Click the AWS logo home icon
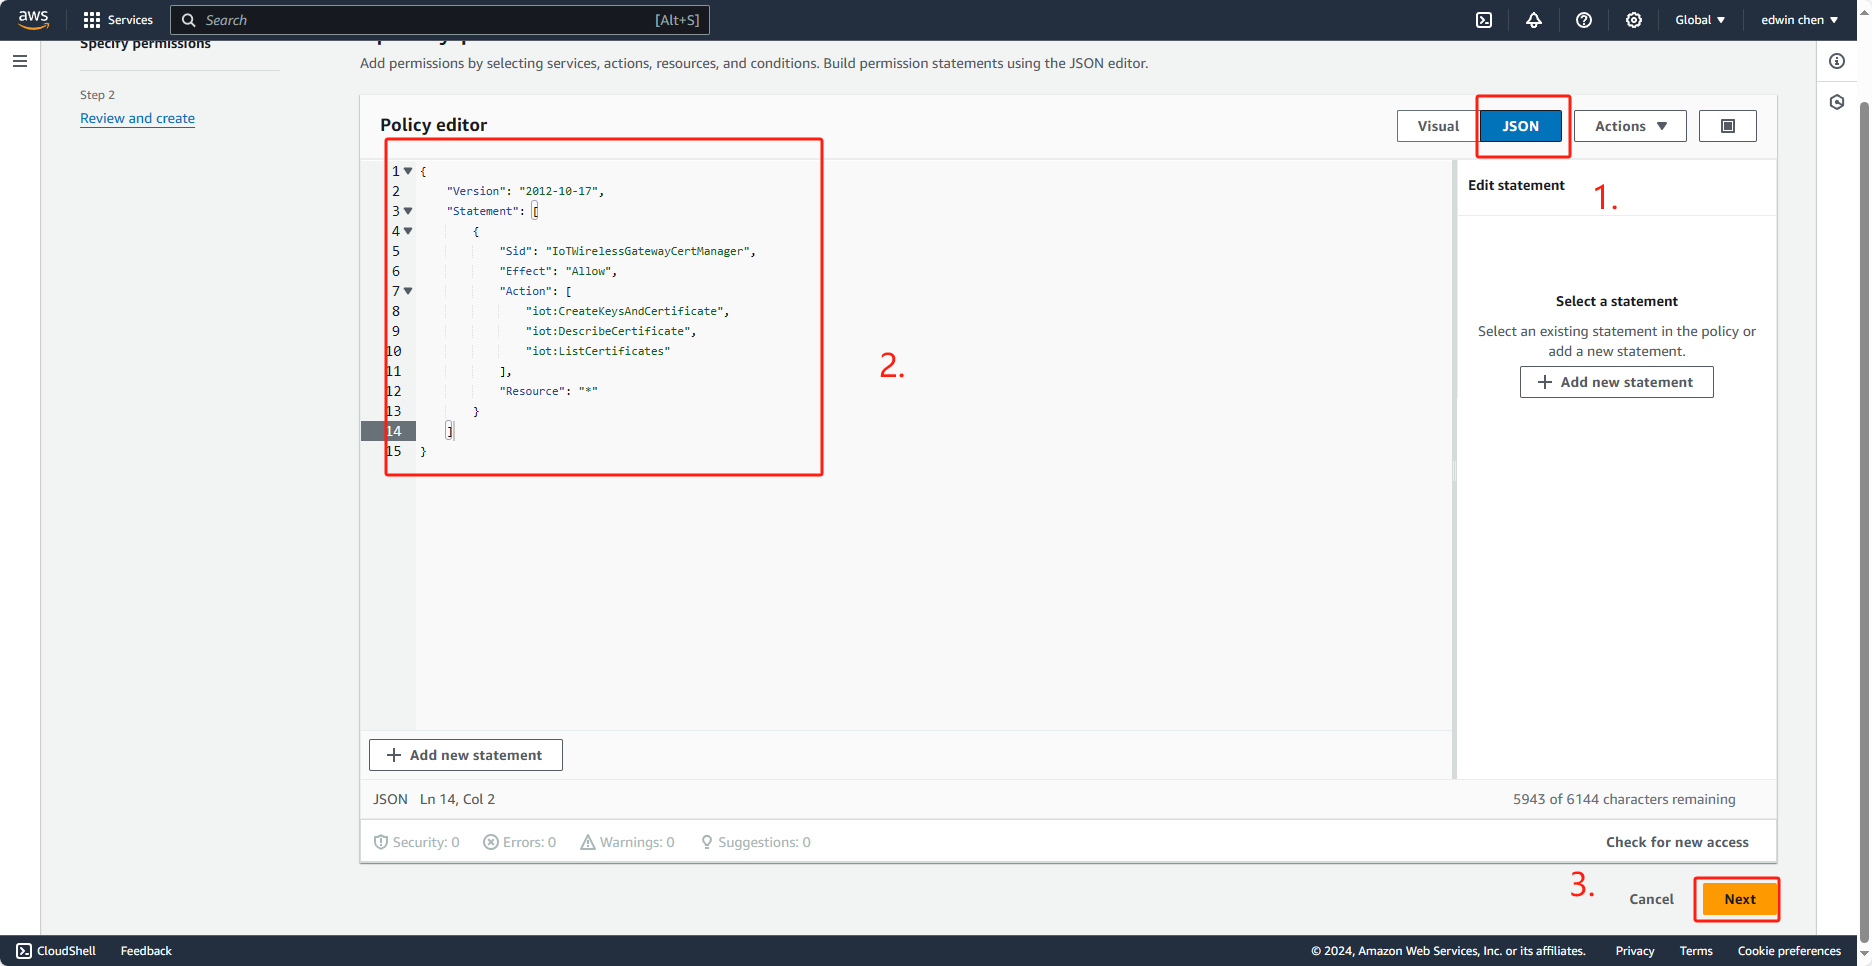Image resolution: width=1872 pixels, height=966 pixels. (33, 20)
